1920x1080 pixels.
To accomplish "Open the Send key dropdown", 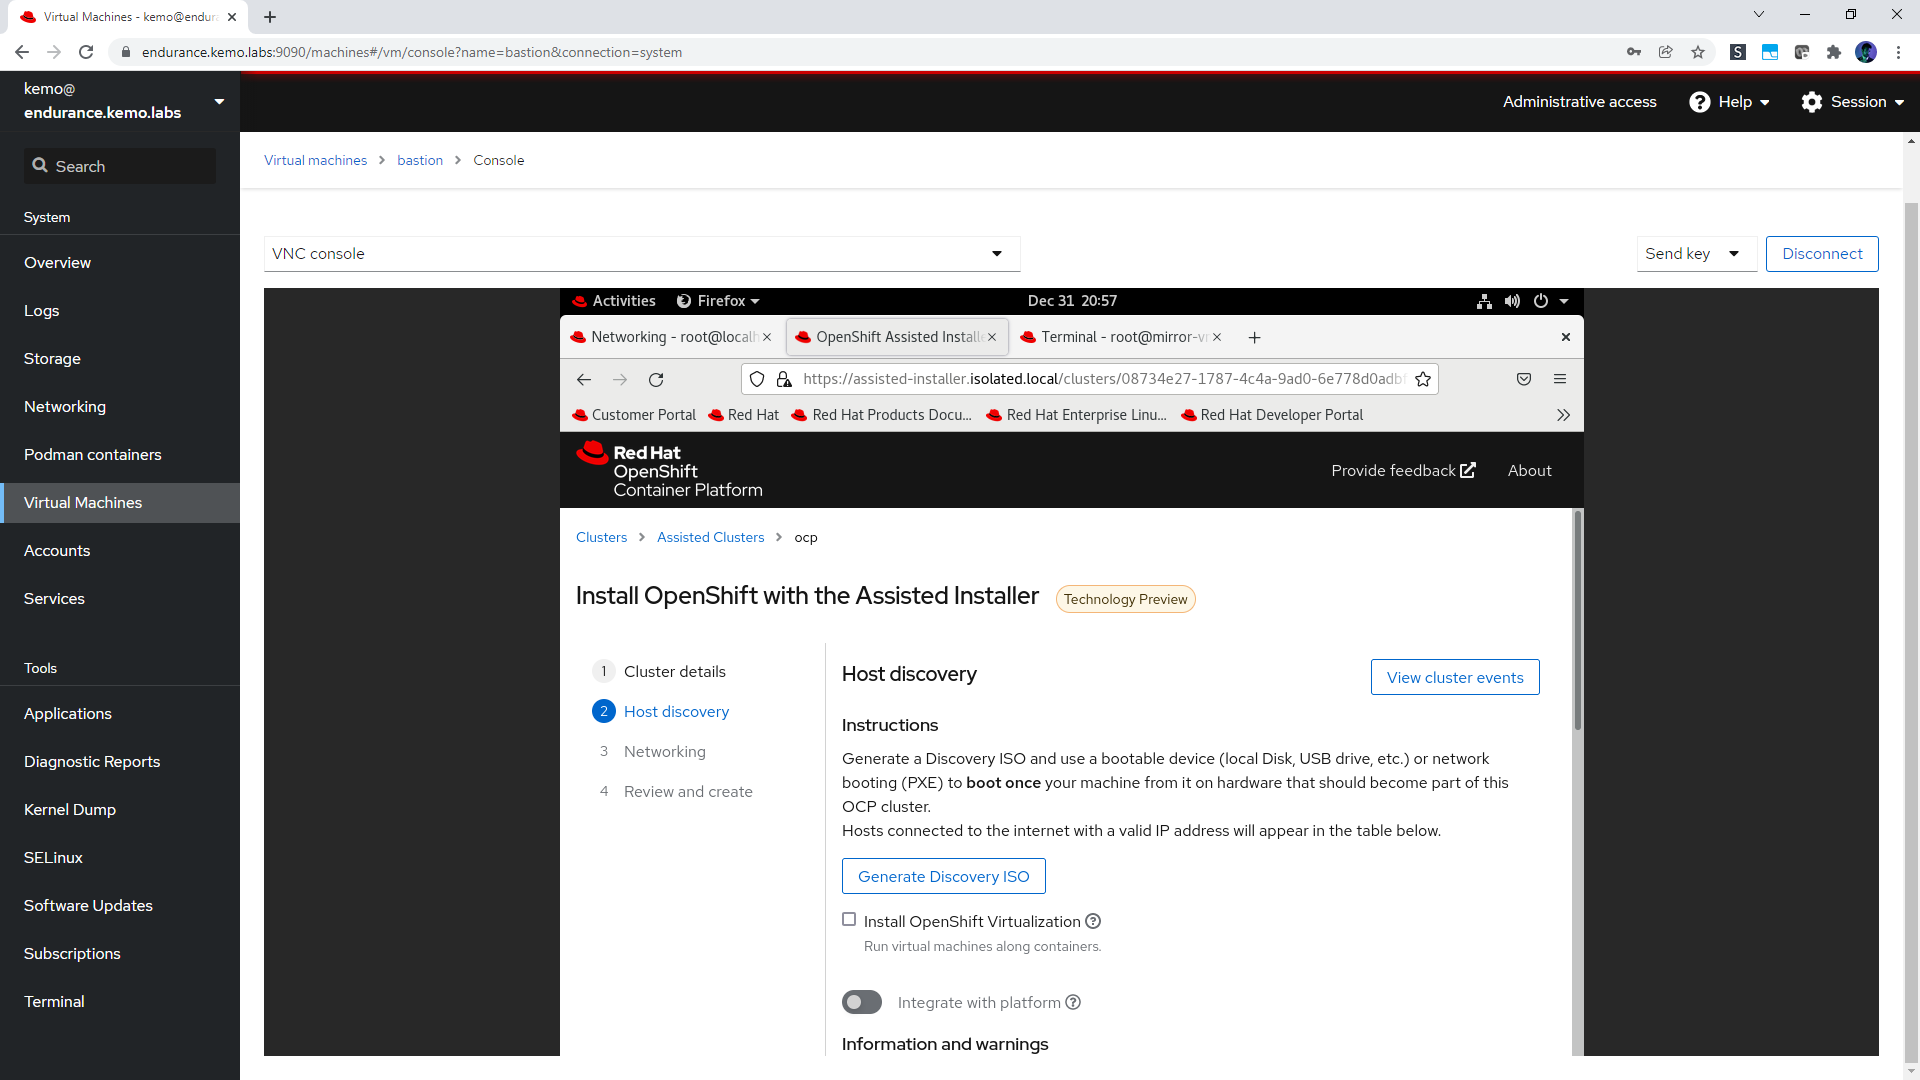I will [1696, 254].
